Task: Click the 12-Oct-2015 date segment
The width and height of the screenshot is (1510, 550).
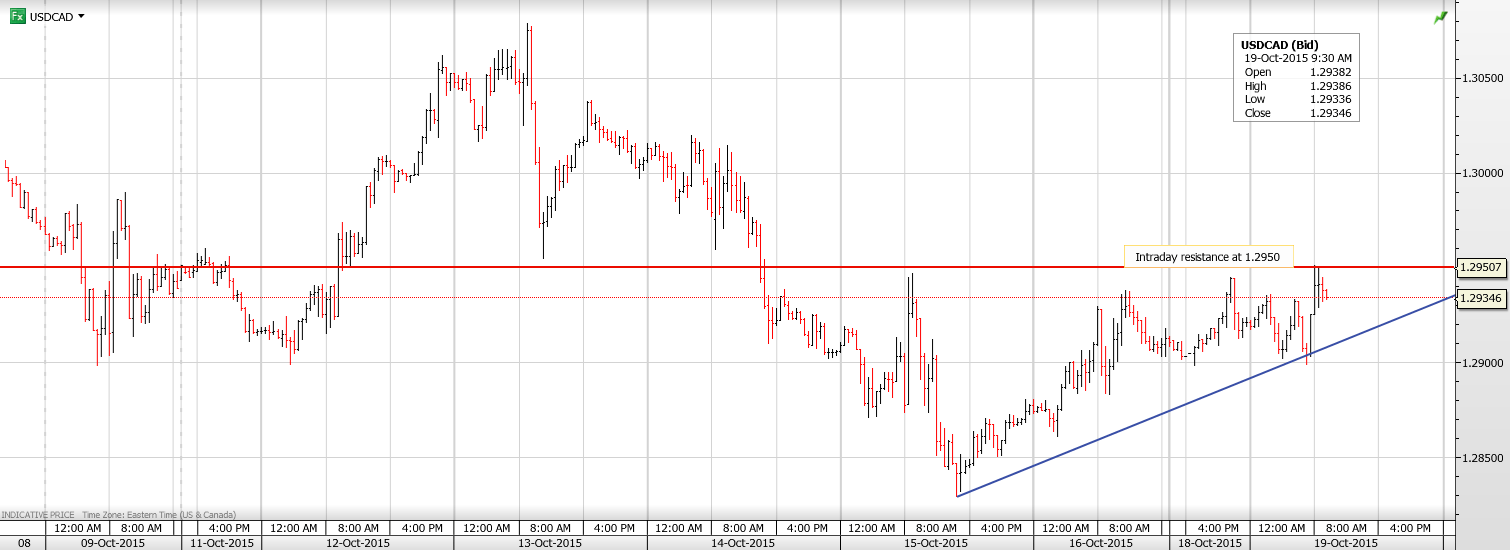Action: point(358,543)
